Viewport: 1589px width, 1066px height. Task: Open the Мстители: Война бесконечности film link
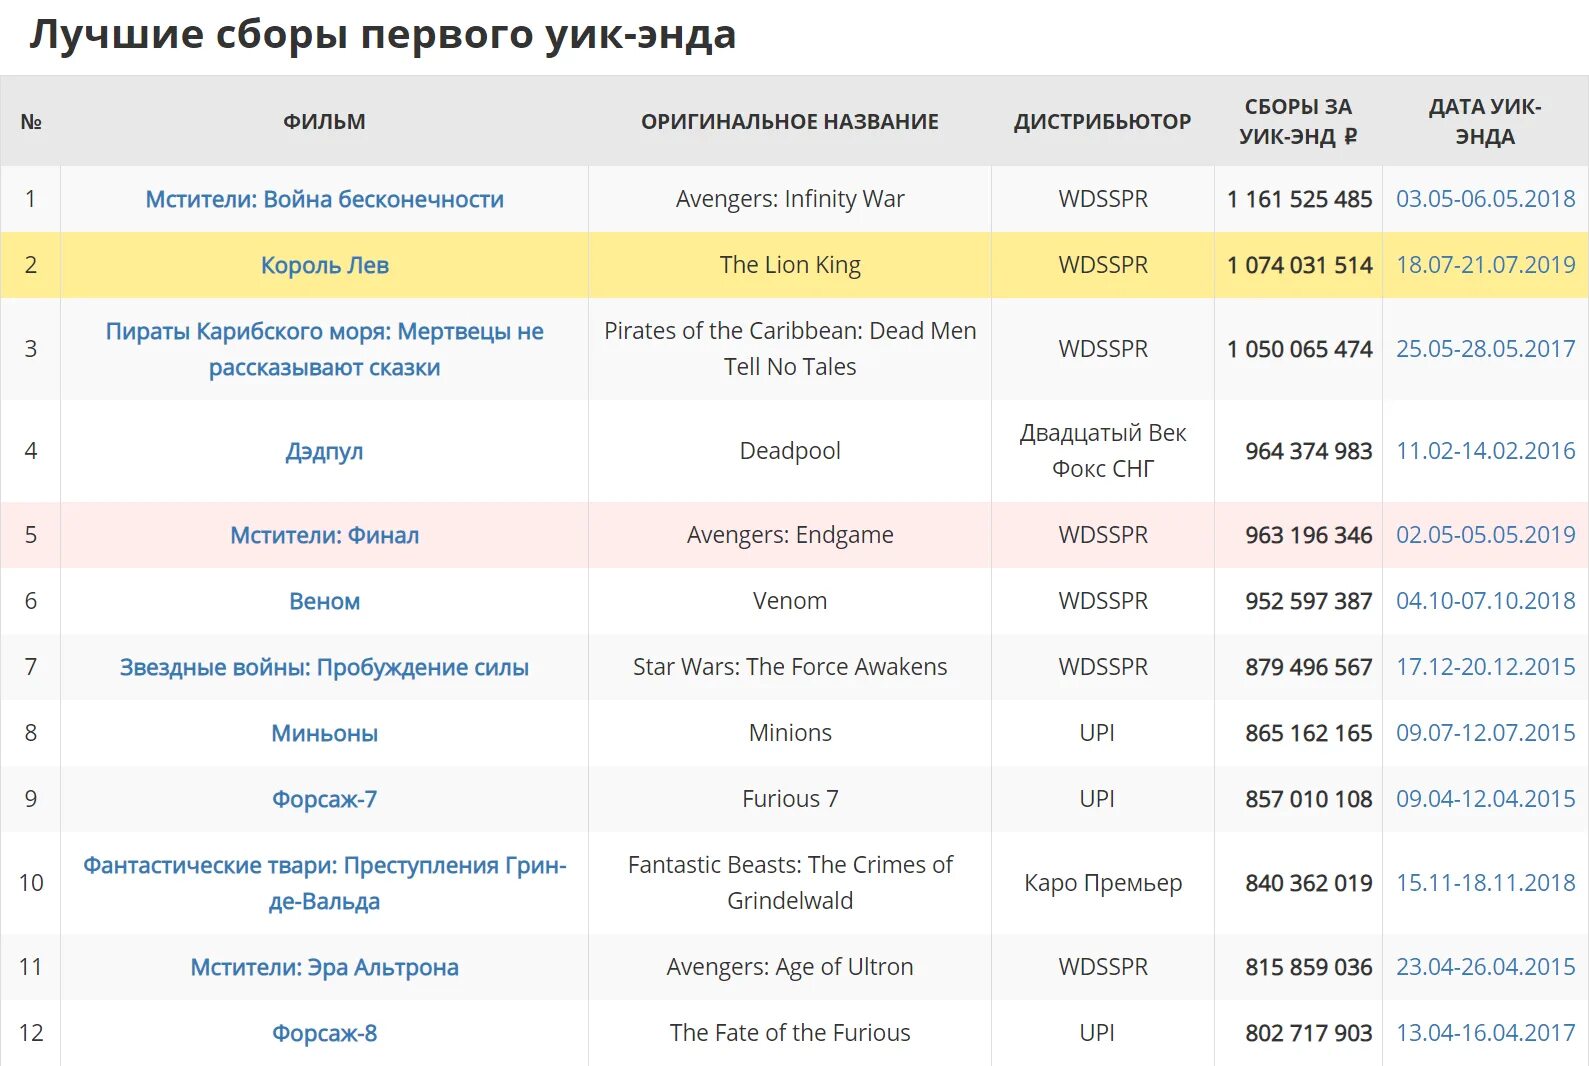tap(324, 199)
